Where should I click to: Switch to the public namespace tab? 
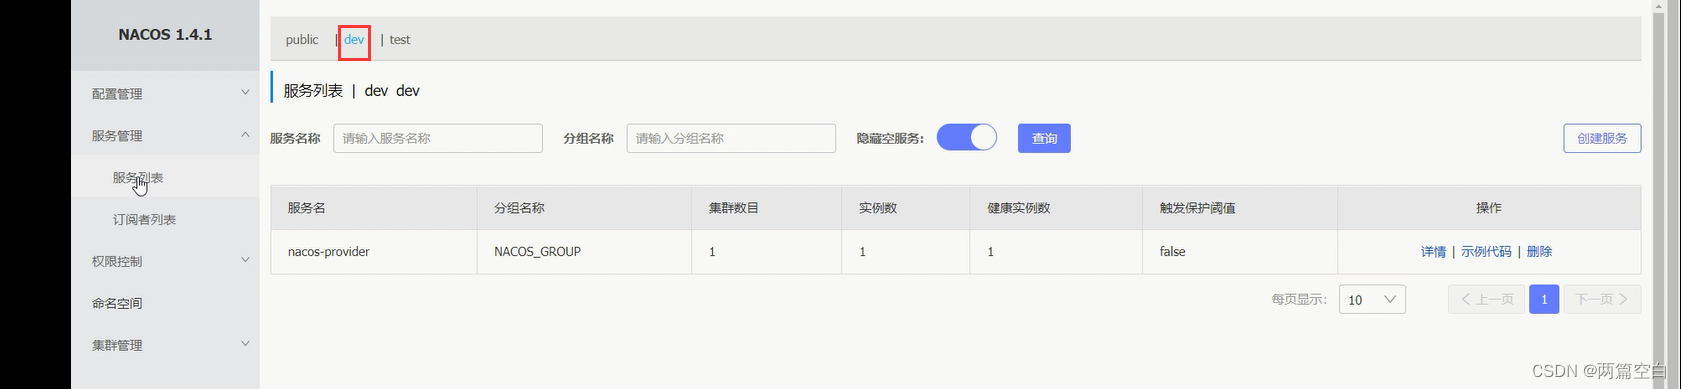pyautogui.click(x=302, y=40)
